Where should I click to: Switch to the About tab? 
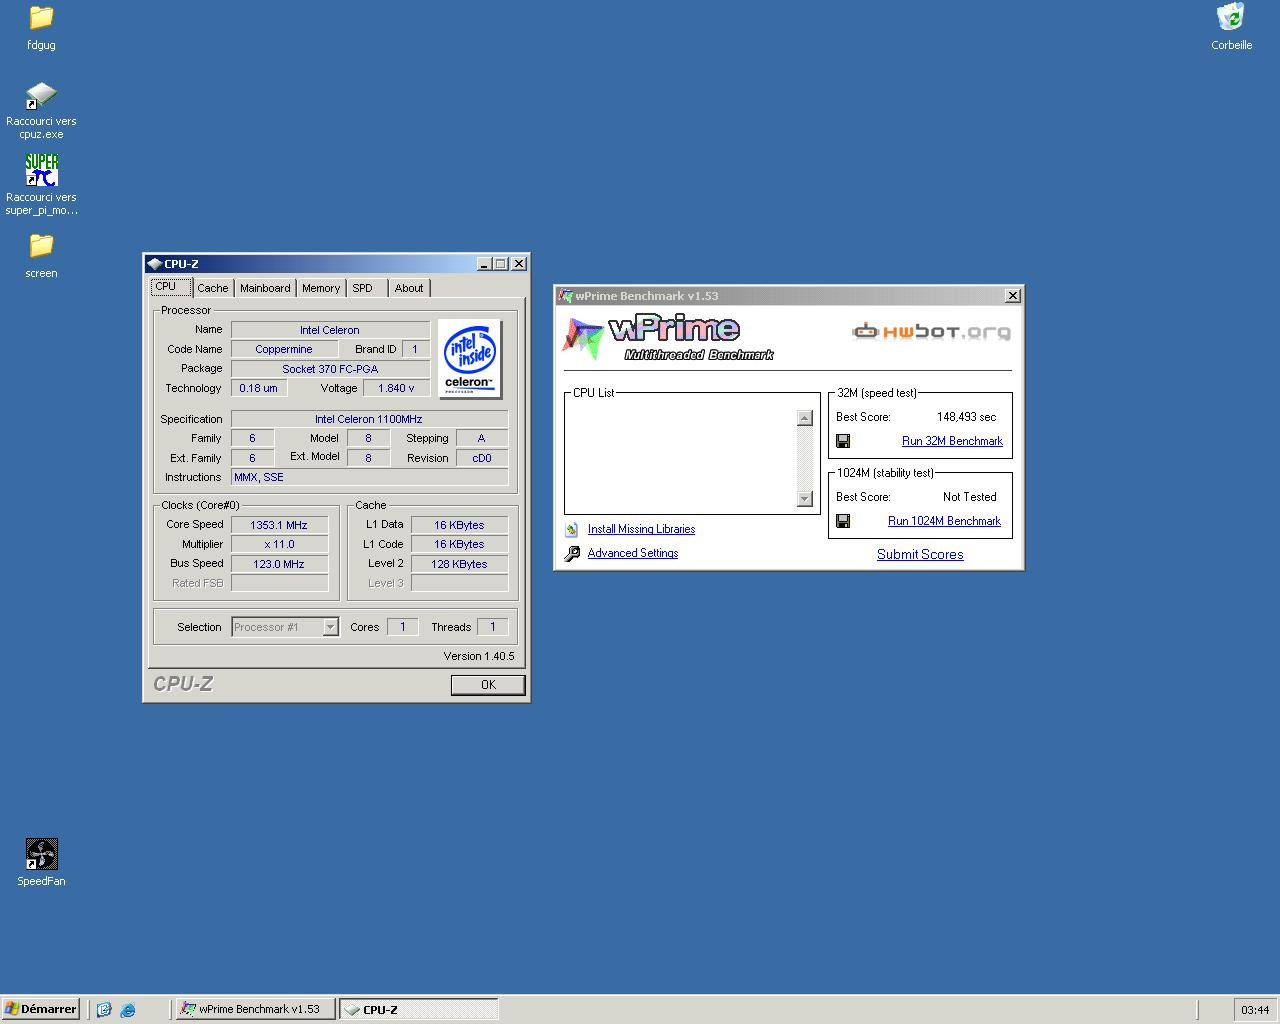(409, 288)
